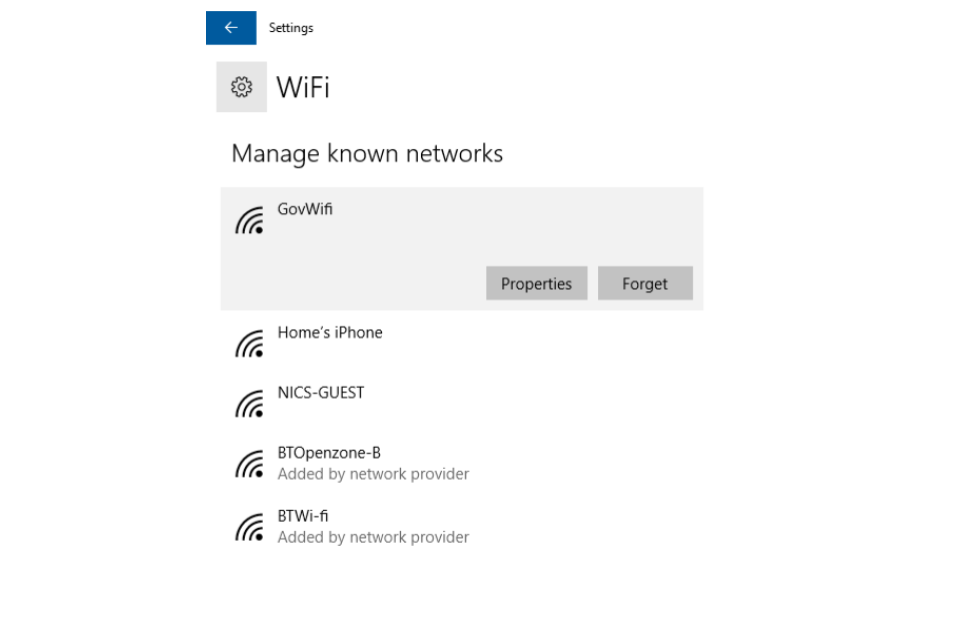Click the NICS-GUEST WiFi signal icon

(250, 404)
